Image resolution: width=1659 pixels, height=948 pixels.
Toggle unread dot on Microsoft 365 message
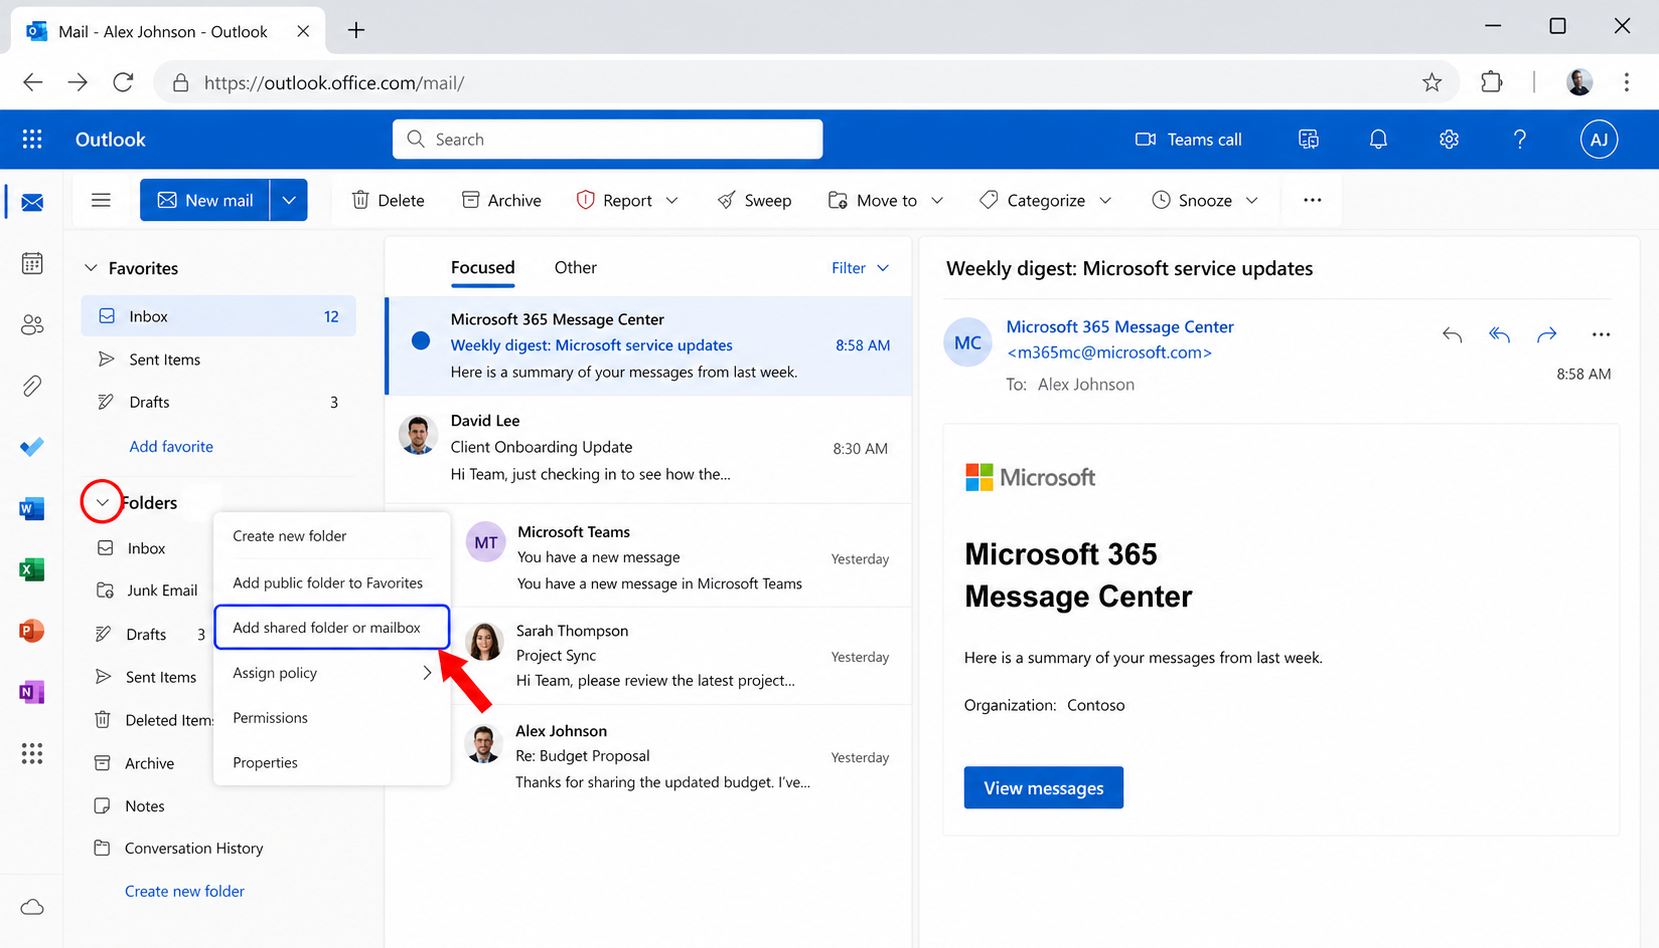421,341
